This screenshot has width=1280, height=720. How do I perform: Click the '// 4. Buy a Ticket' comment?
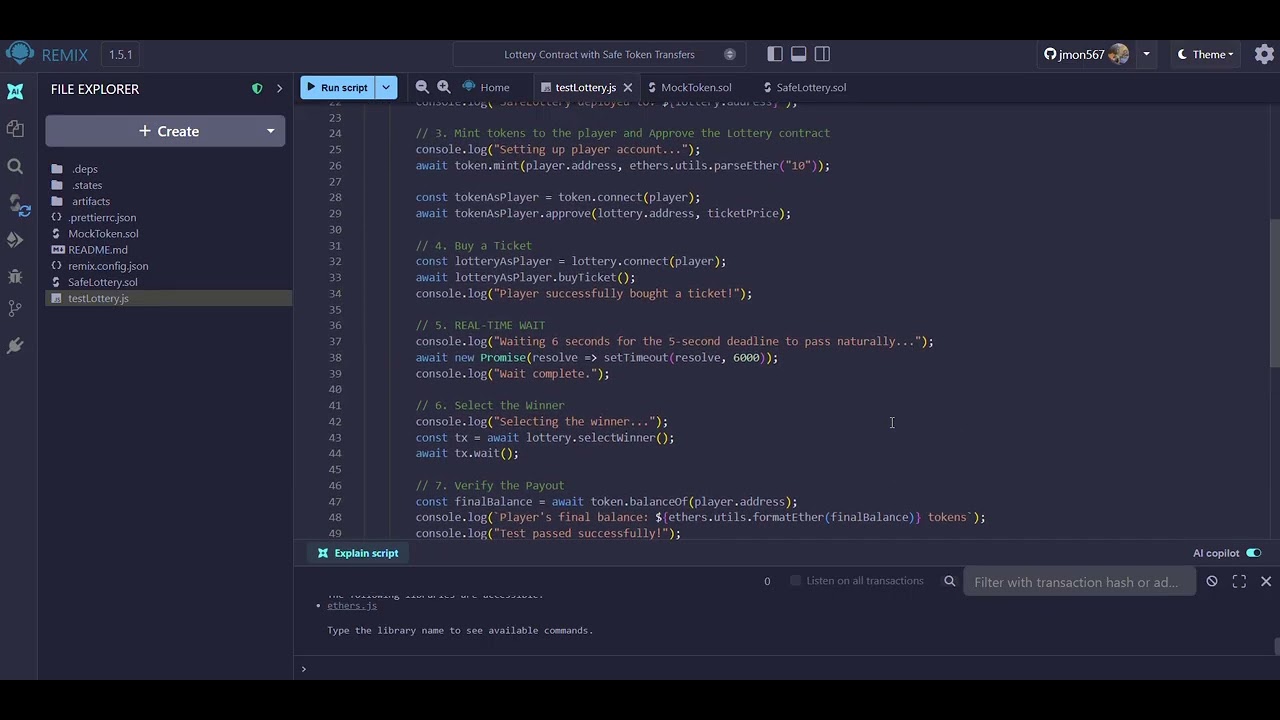[x=474, y=245]
